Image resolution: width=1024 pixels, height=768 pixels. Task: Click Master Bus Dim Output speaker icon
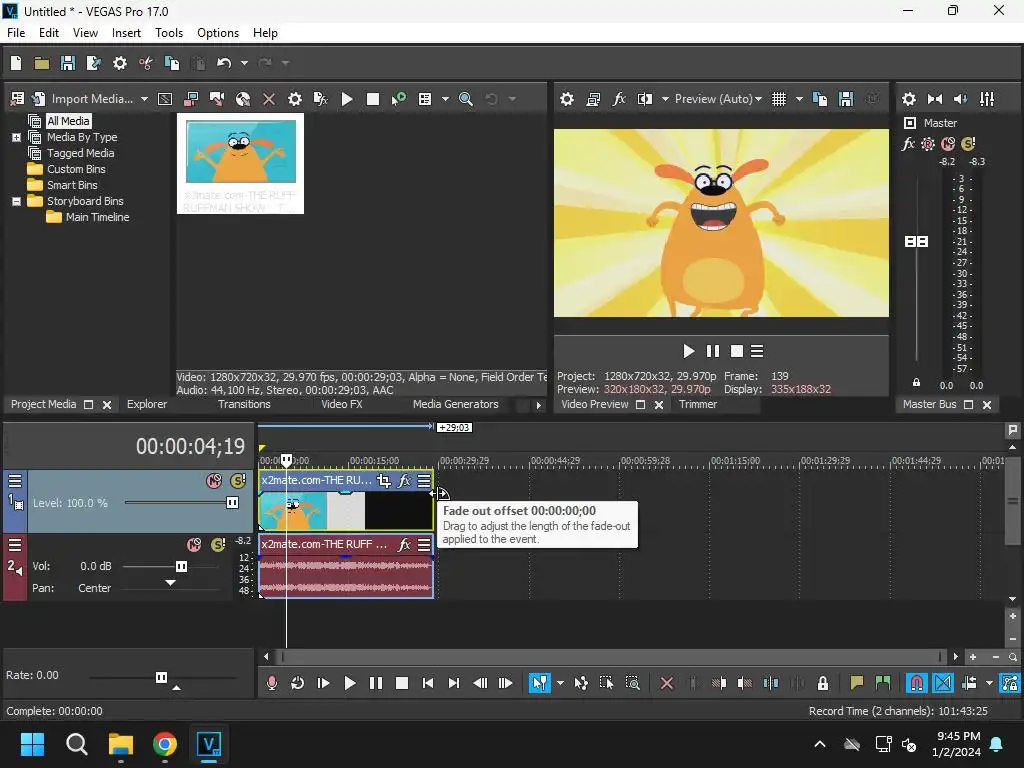pyautogui.click(x=961, y=99)
